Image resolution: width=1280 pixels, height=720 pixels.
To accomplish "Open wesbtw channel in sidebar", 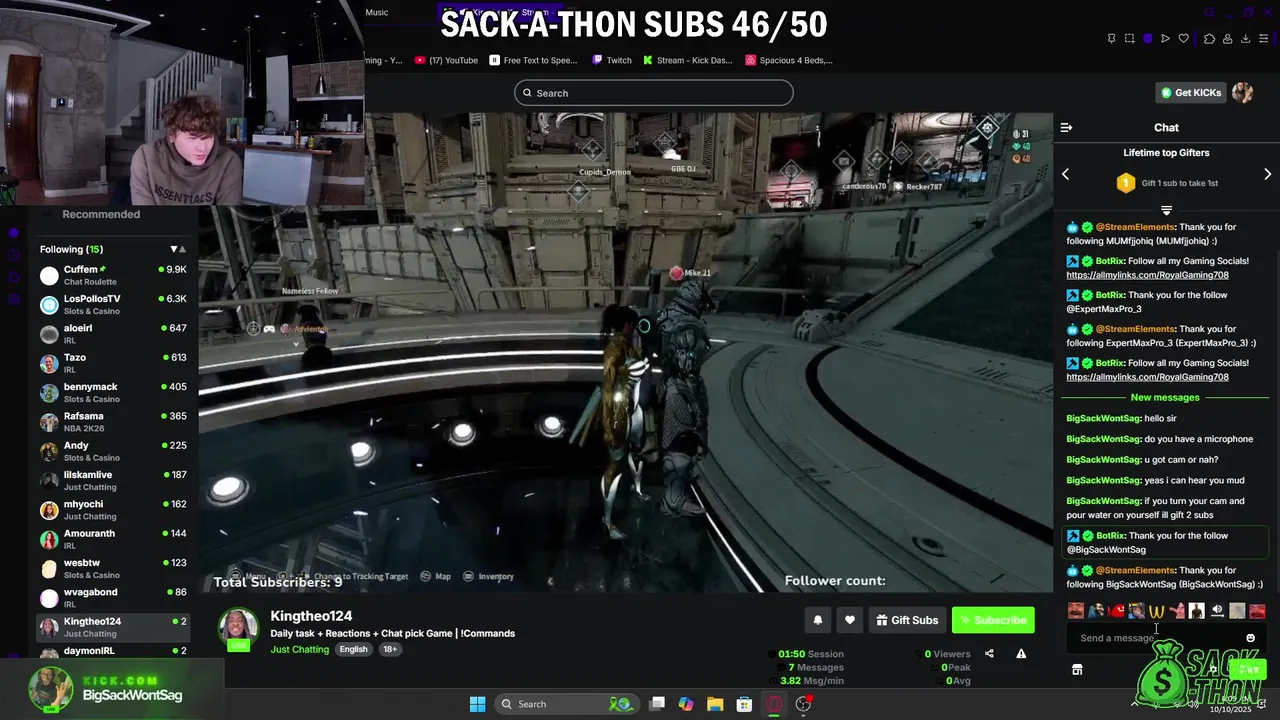I will (x=113, y=568).
